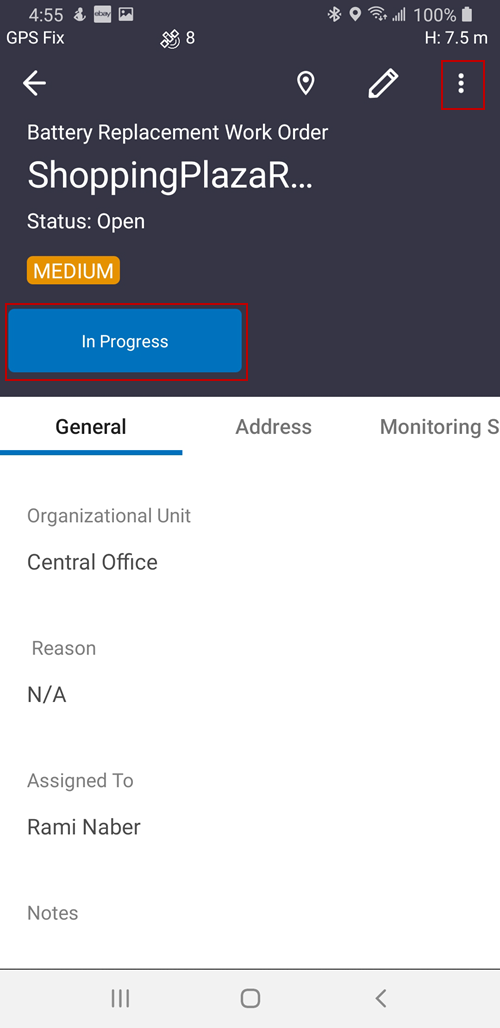Tap the GPS satellite count icon
Image resolution: width=500 pixels, height=1028 pixels.
point(170,39)
